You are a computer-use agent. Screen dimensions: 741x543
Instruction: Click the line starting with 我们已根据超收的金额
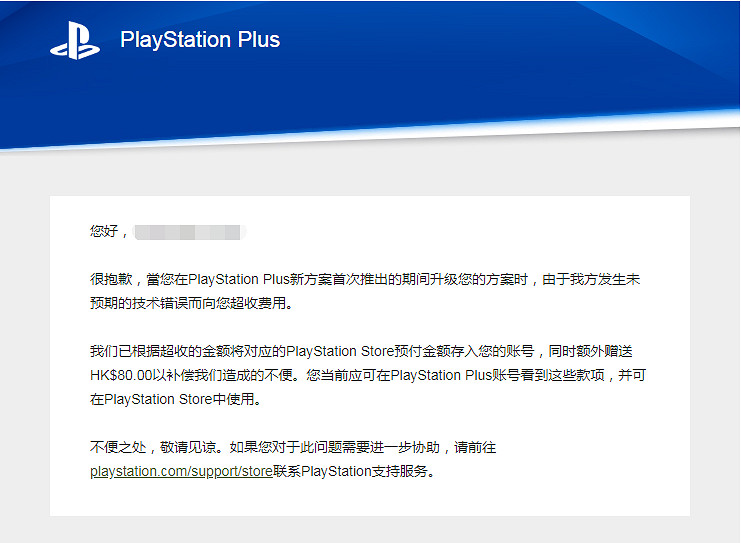(361, 351)
